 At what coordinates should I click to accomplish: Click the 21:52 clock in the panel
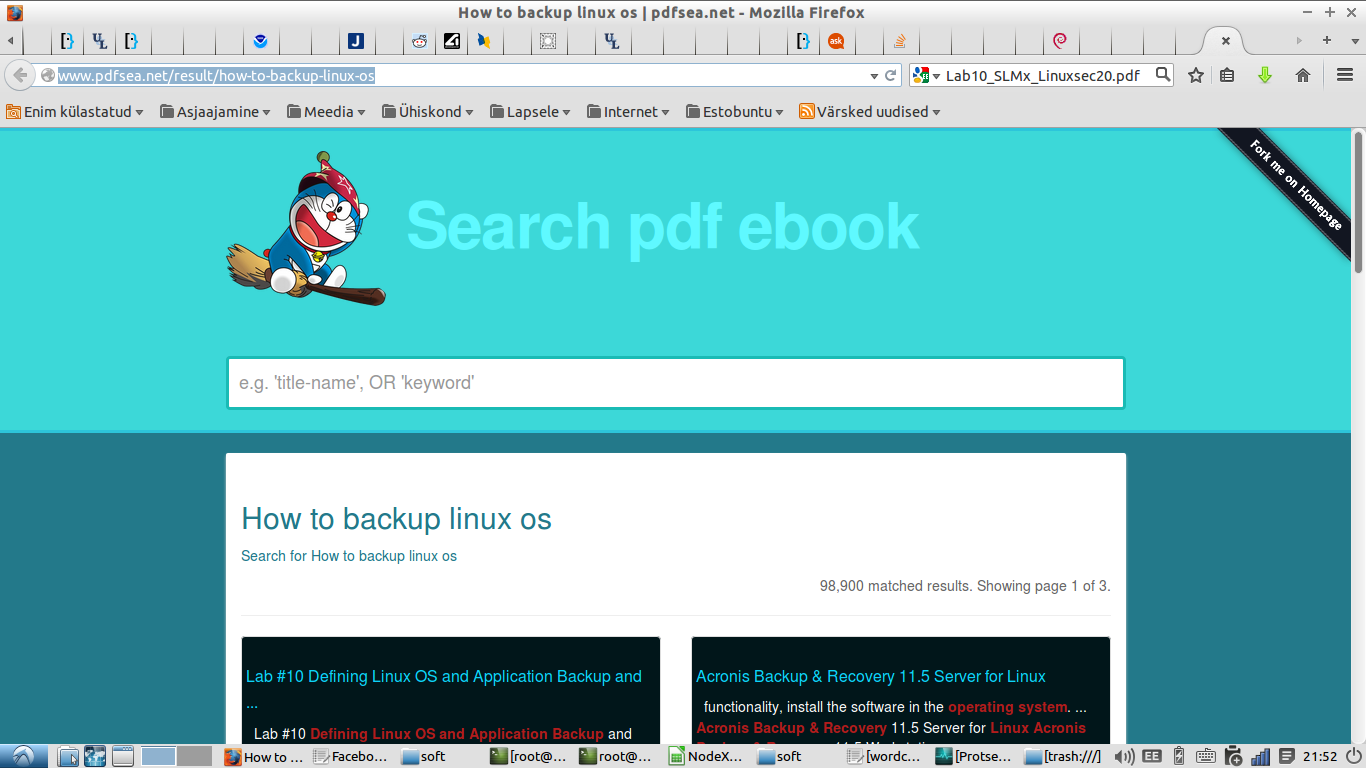tap(1320, 757)
